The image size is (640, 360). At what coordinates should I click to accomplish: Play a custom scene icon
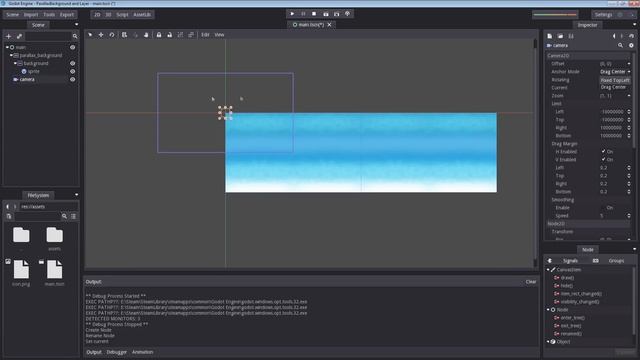[336, 14]
